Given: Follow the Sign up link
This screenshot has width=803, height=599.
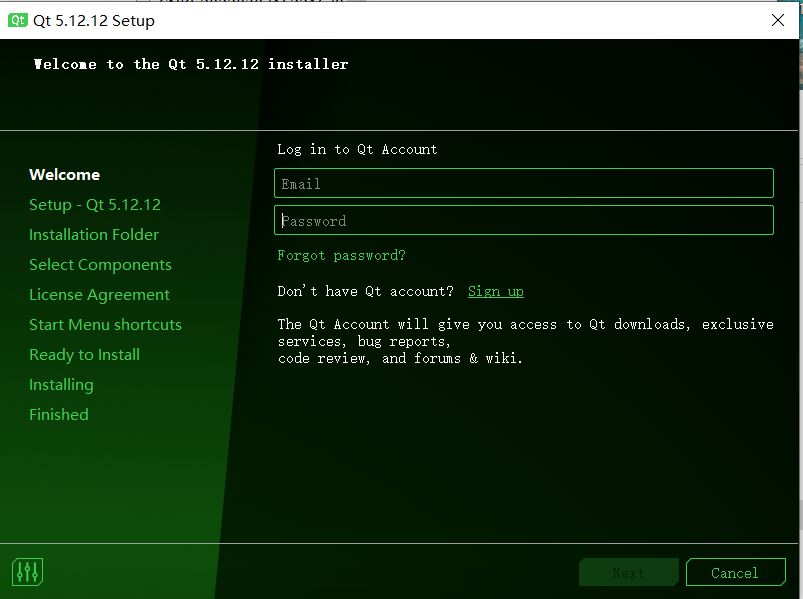Looking at the screenshot, I should [496, 291].
